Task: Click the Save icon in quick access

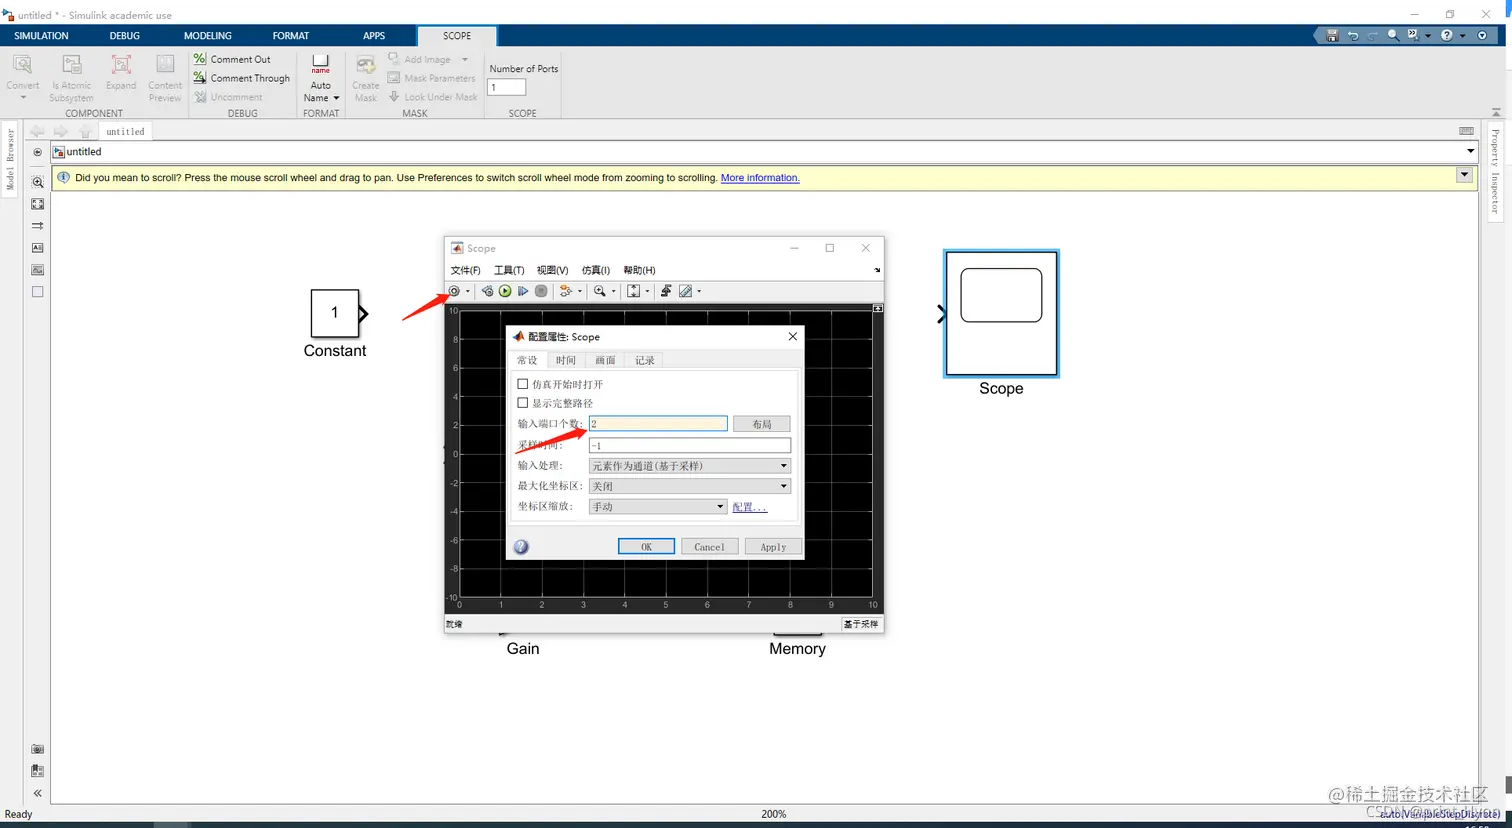Action: coord(1332,35)
